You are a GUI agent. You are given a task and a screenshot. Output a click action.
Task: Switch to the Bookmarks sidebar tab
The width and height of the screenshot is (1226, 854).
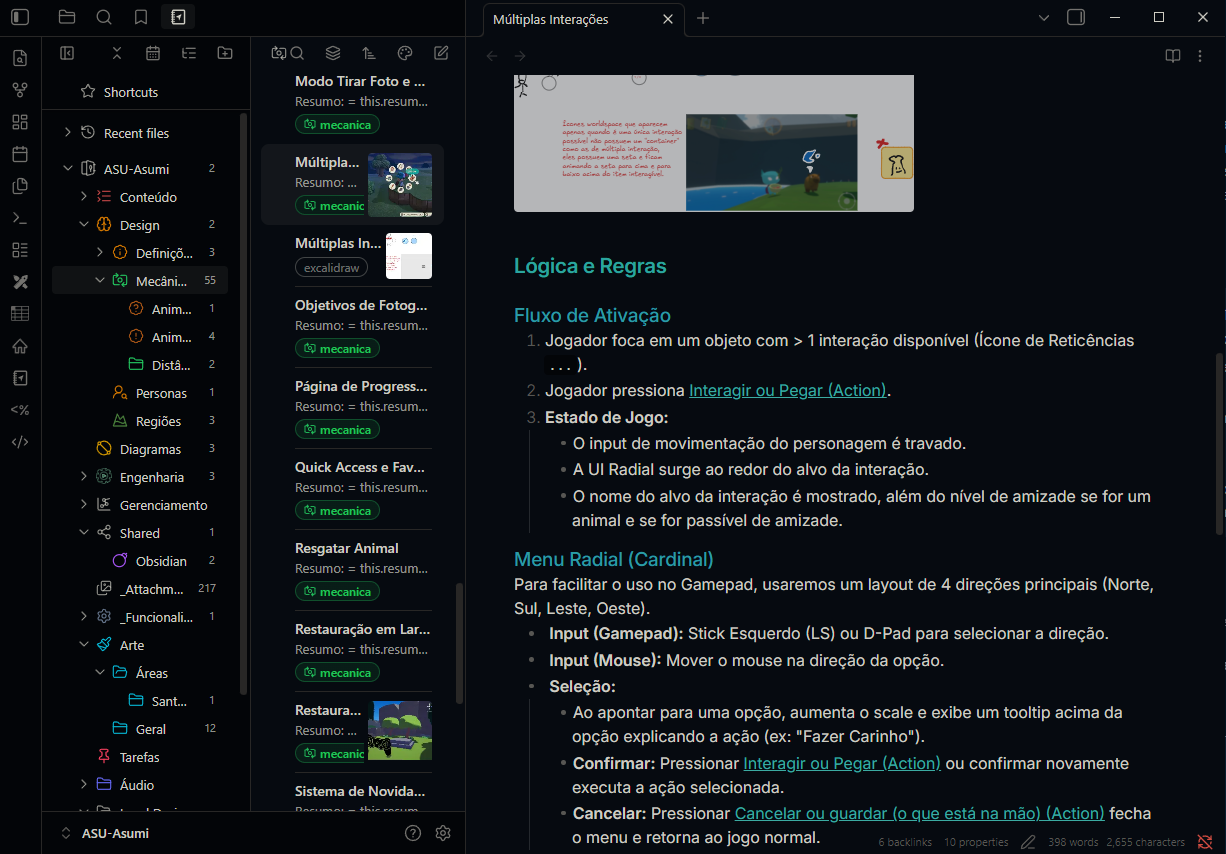[x=141, y=17]
